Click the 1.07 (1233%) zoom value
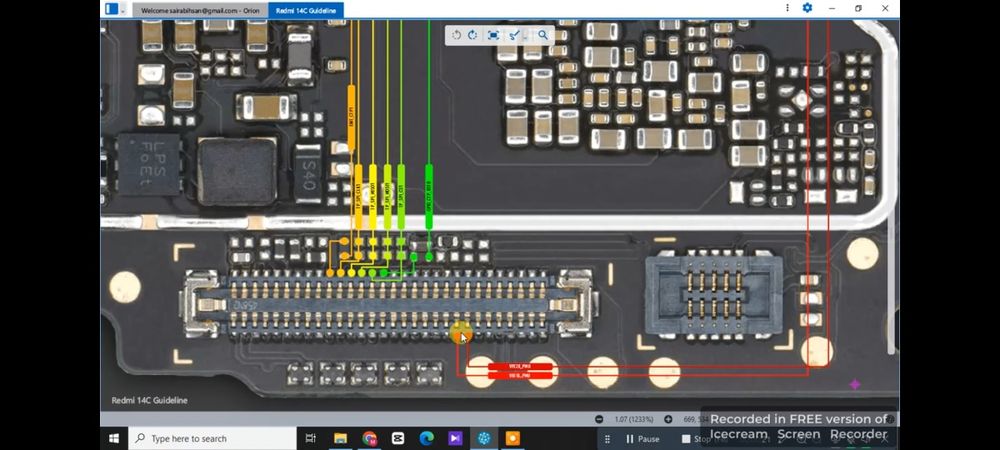This screenshot has height=450, width=1000. click(633, 419)
